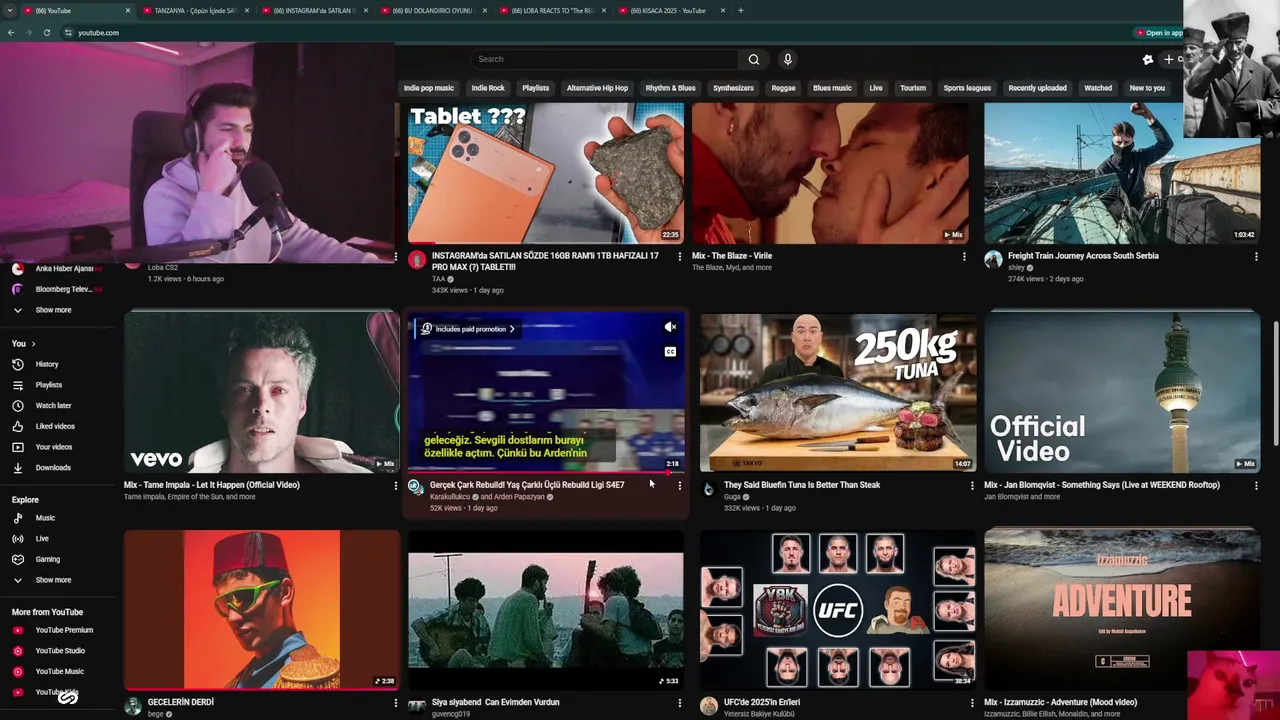
Task: Open Music in Explore section
Action: click(x=45, y=518)
